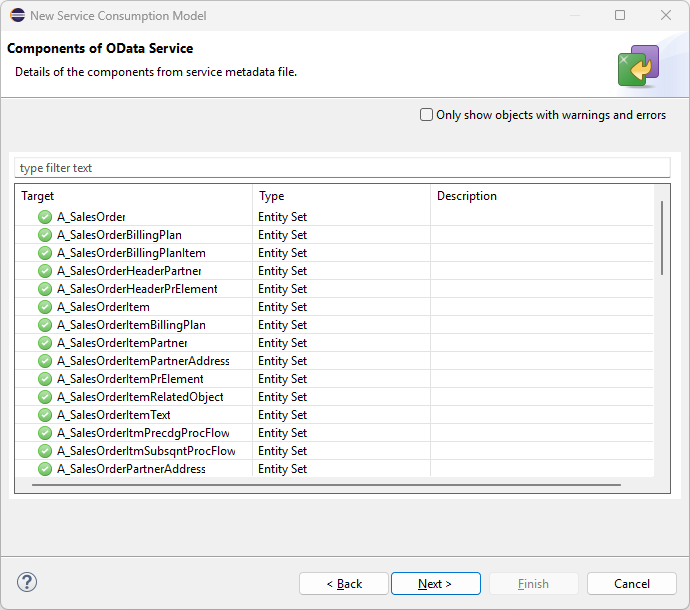Click status icon for A_SalesOrderHeaderPartner
Screen dimensions: 690x610
45,271
